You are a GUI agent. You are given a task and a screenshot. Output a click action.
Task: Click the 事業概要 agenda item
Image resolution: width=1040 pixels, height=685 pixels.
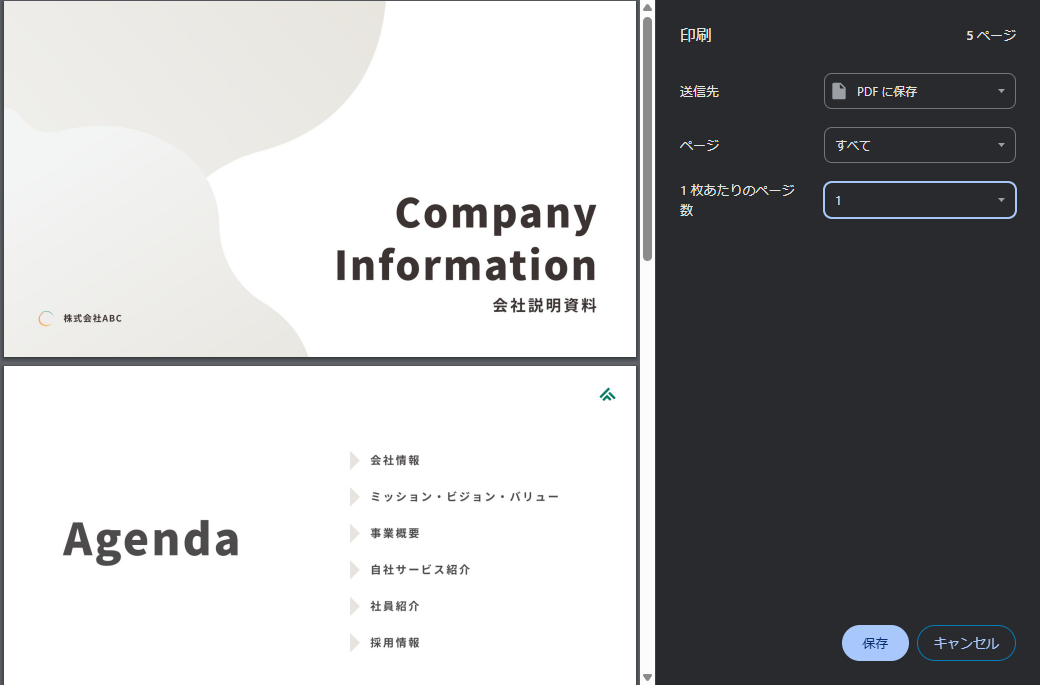(395, 533)
